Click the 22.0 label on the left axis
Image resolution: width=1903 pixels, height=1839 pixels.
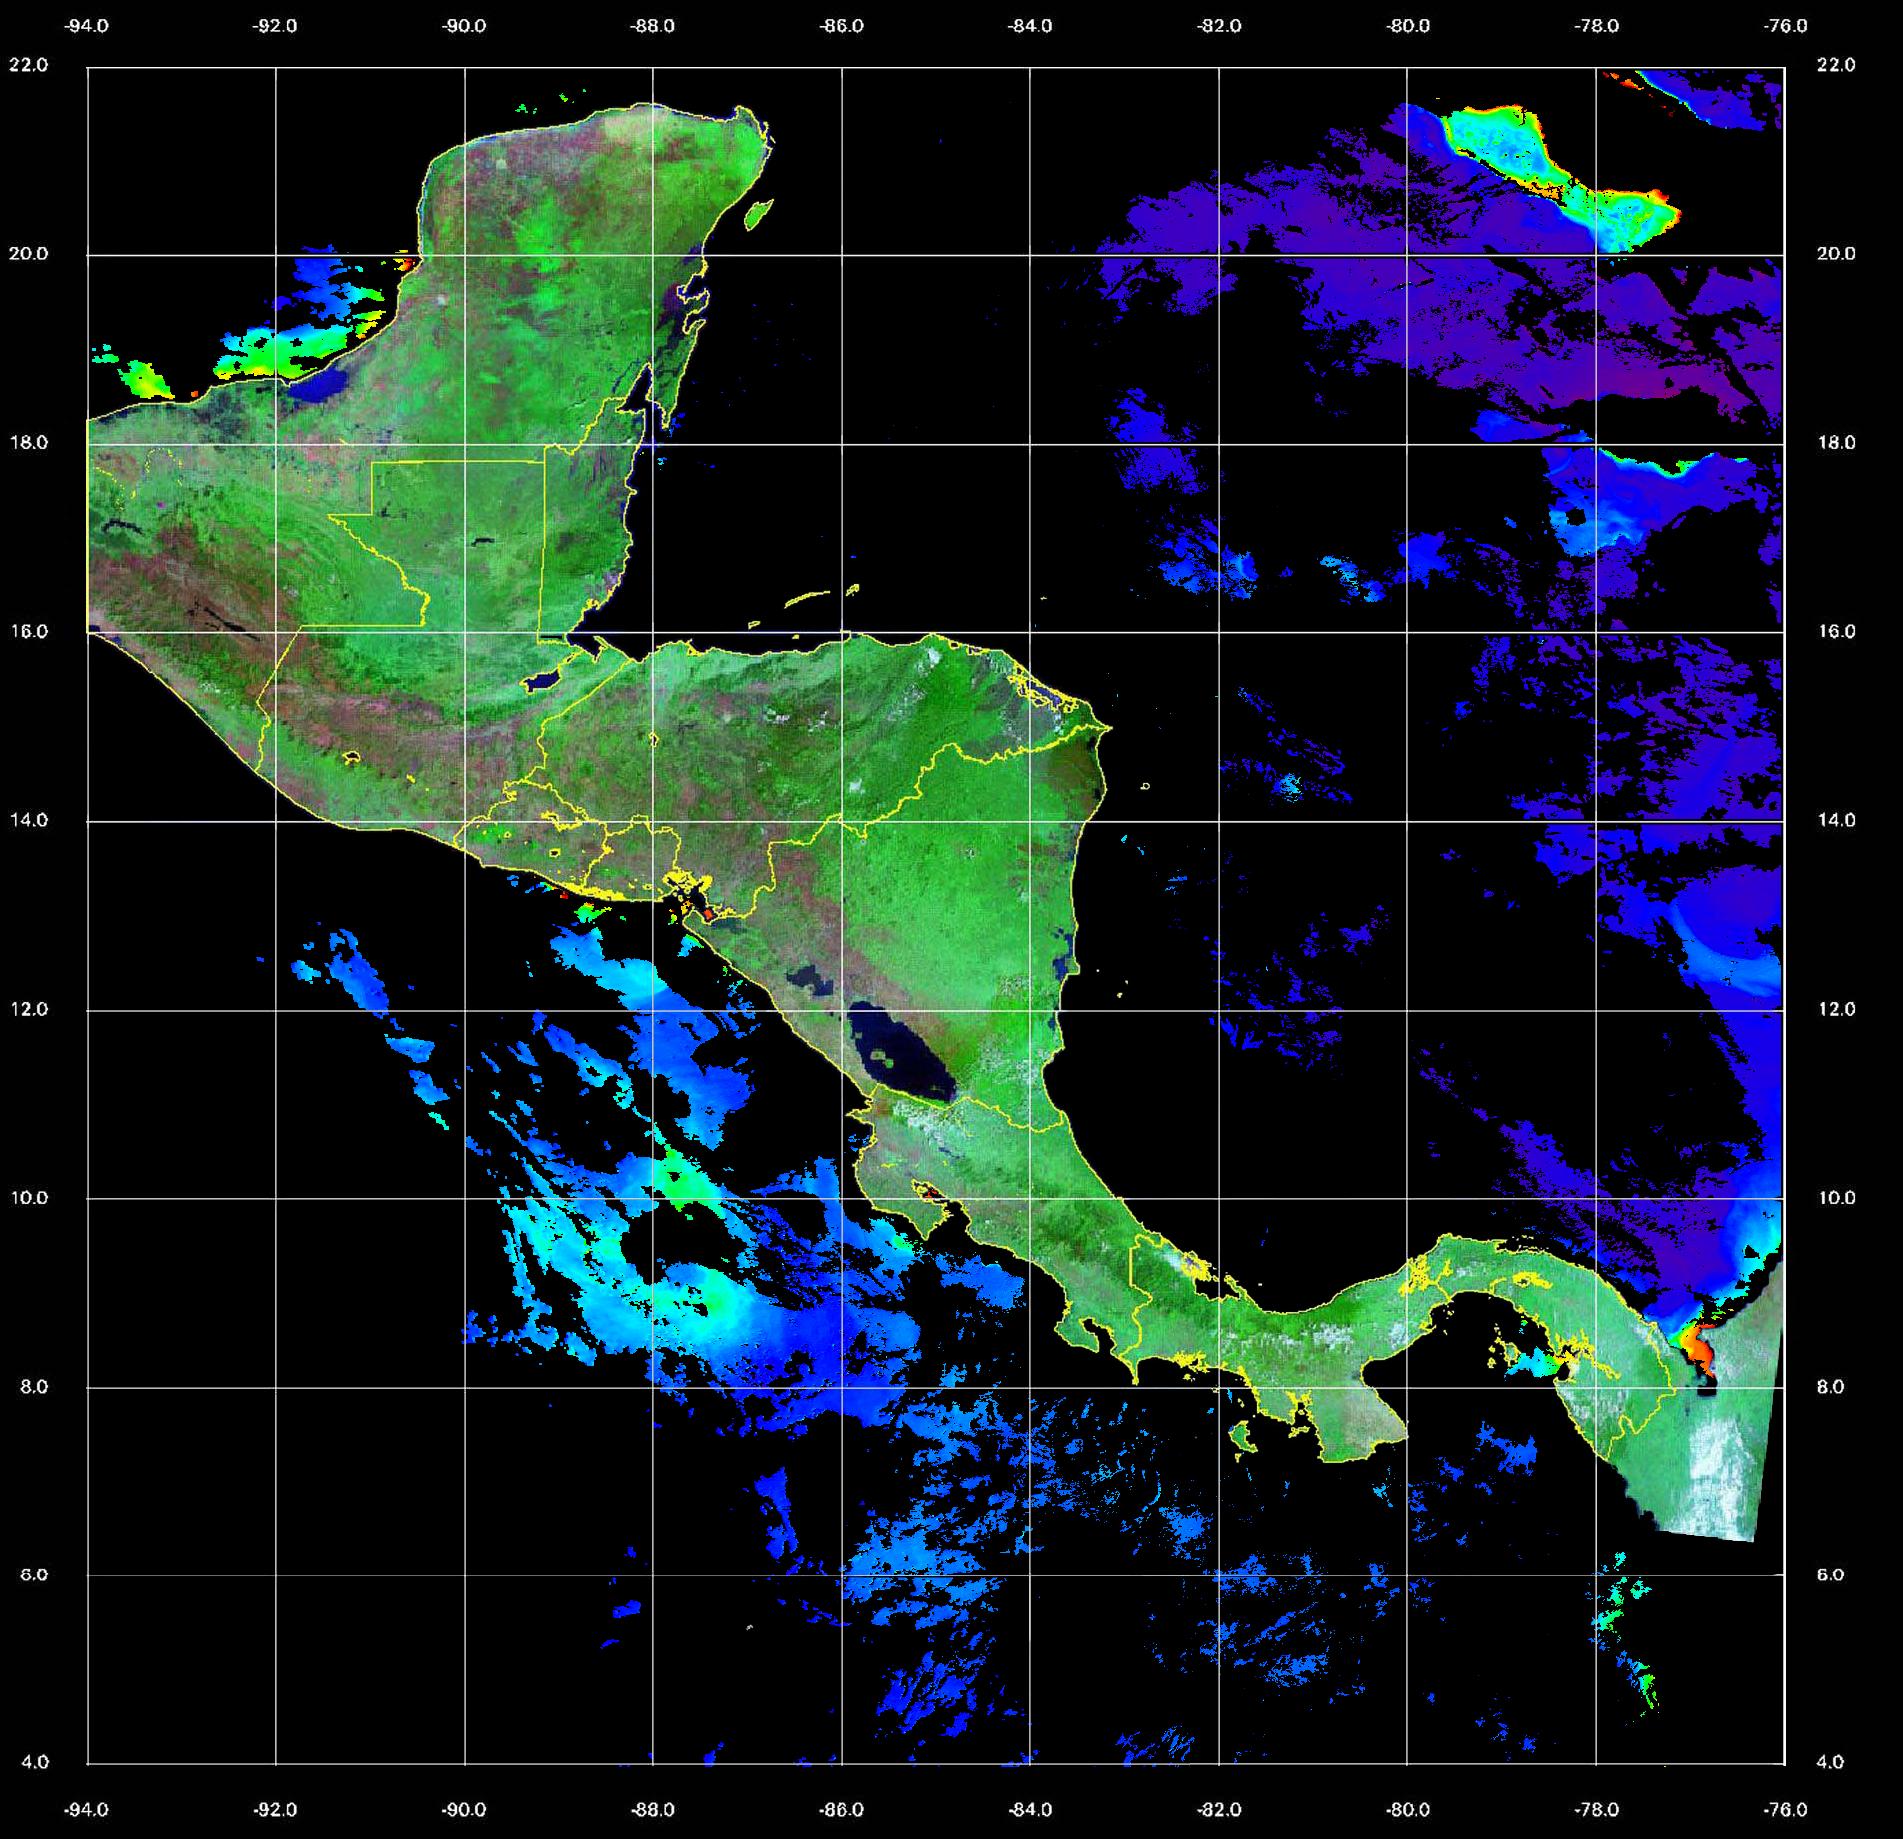[28, 65]
